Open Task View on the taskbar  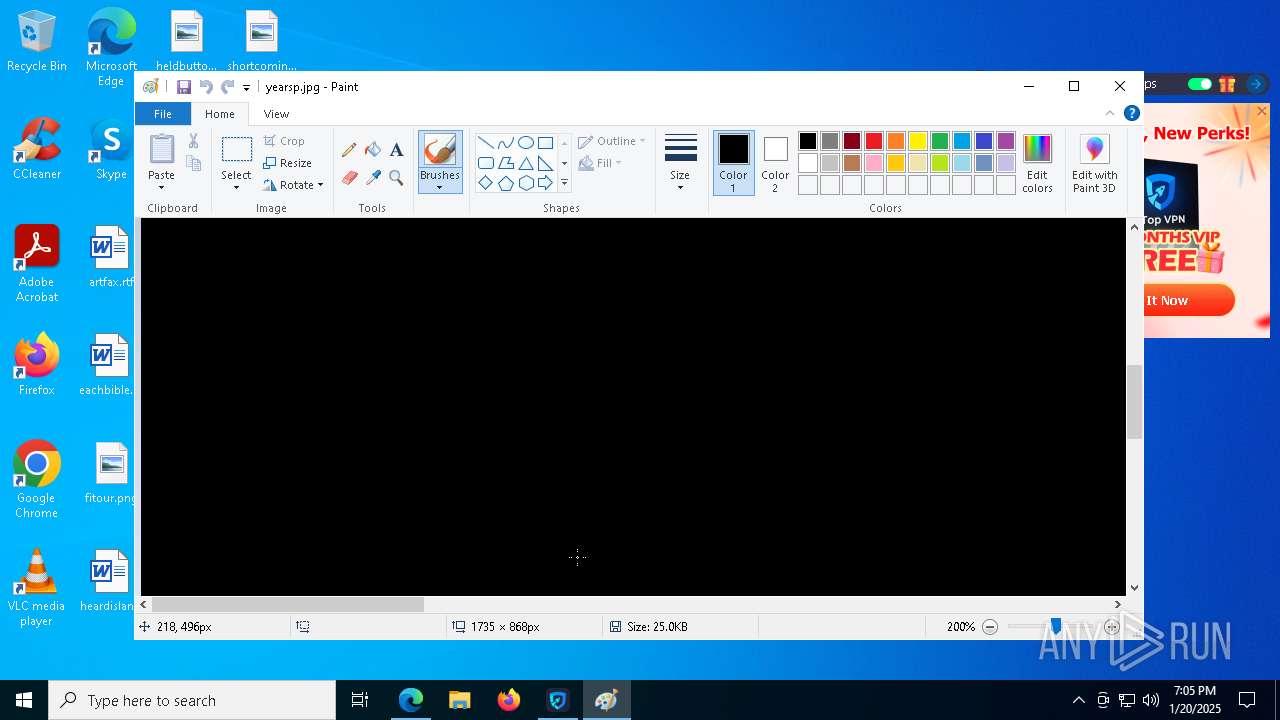(x=360, y=700)
